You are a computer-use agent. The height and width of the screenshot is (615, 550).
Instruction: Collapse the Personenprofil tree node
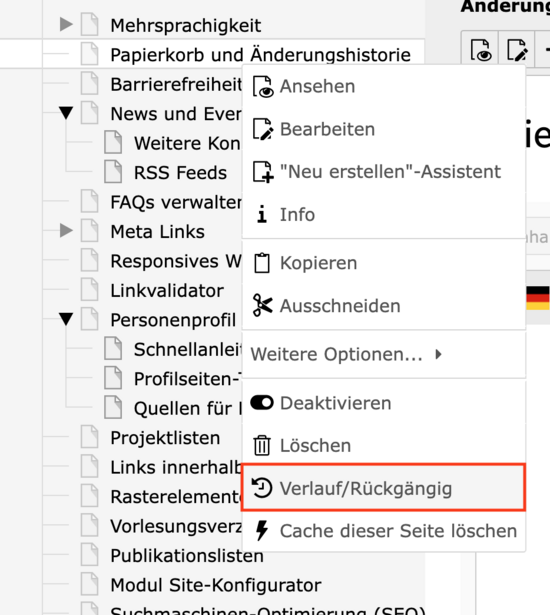click(66, 319)
